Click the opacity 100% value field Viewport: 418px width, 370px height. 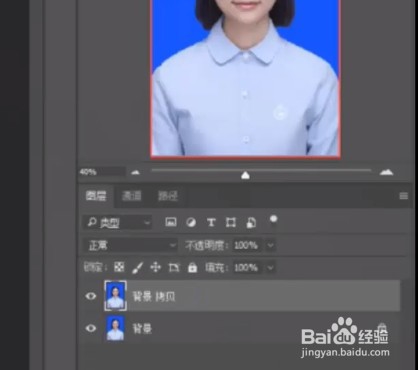[x=246, y=246]
